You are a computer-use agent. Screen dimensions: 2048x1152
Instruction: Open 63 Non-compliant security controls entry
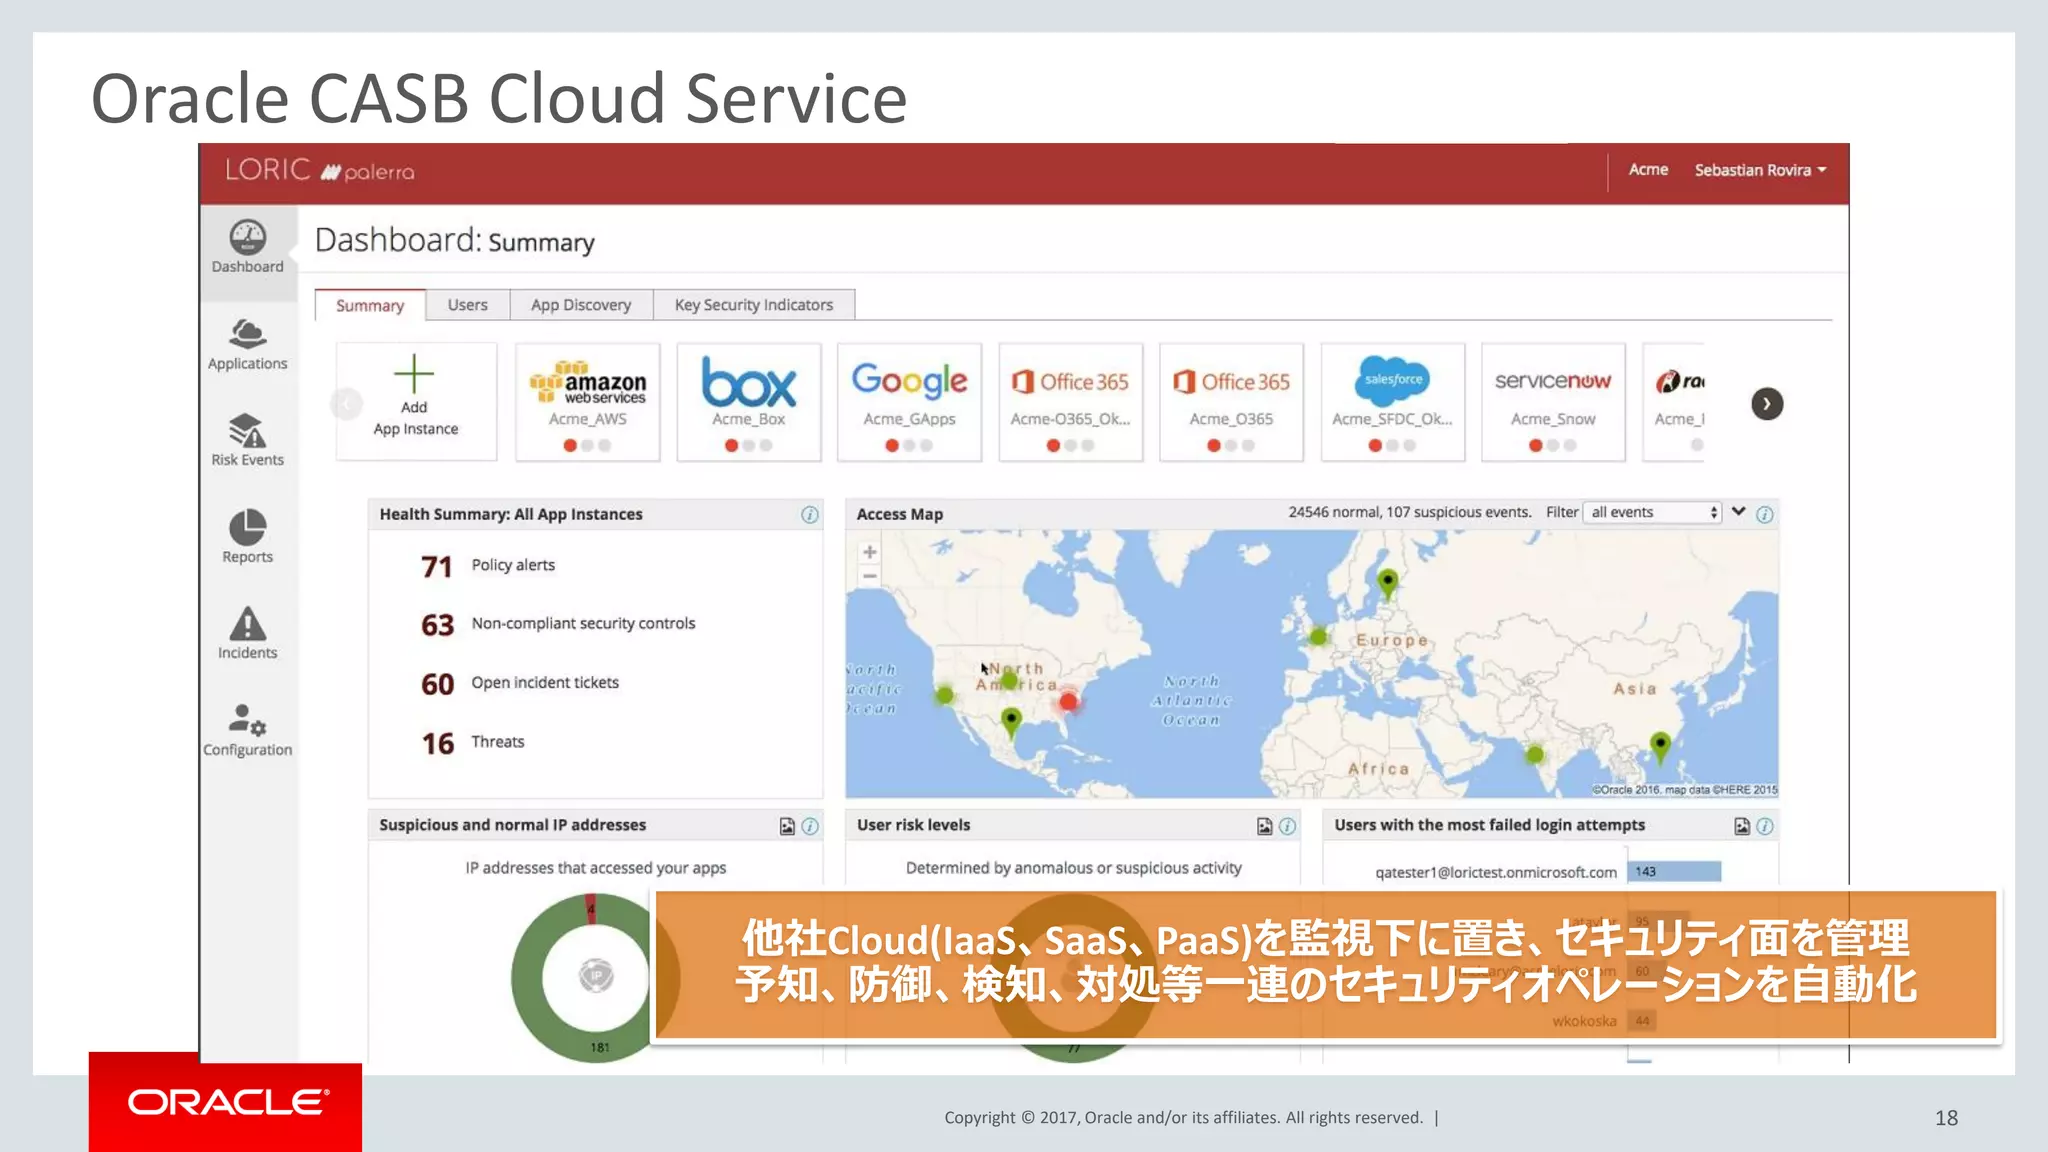click(558, 625)
